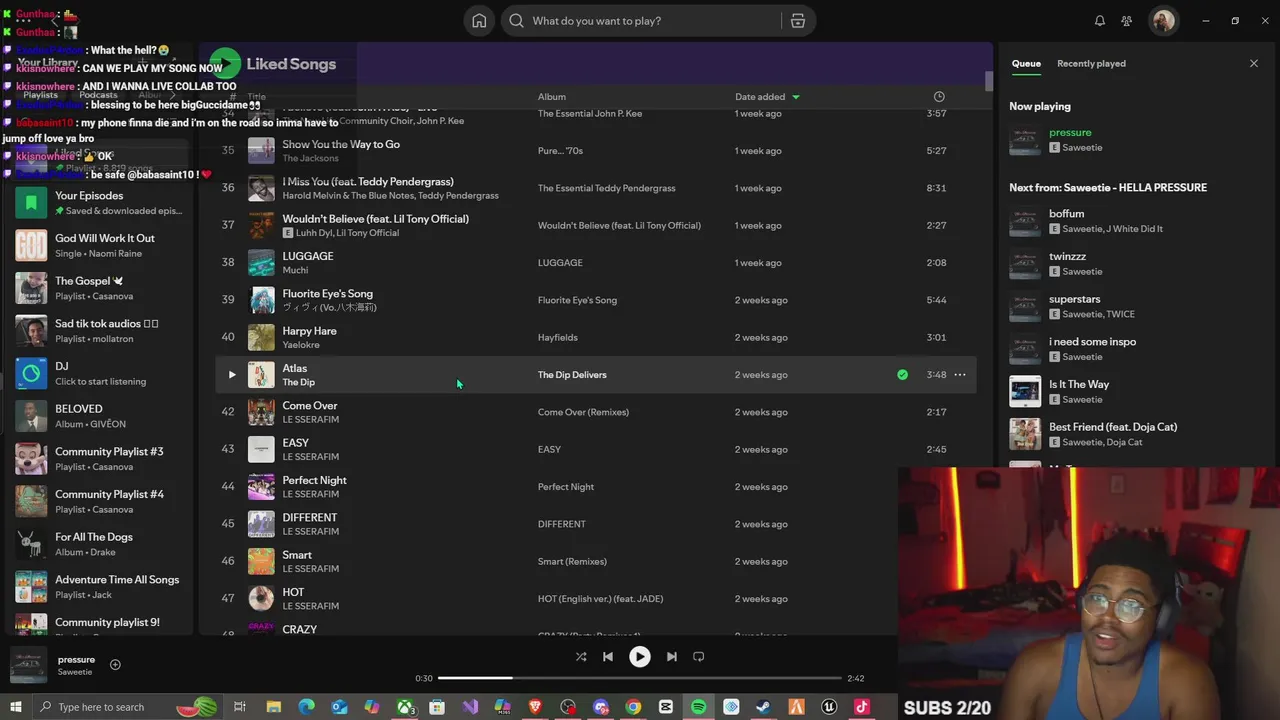Open Sad tik tok audios playlist

point(100,331)
